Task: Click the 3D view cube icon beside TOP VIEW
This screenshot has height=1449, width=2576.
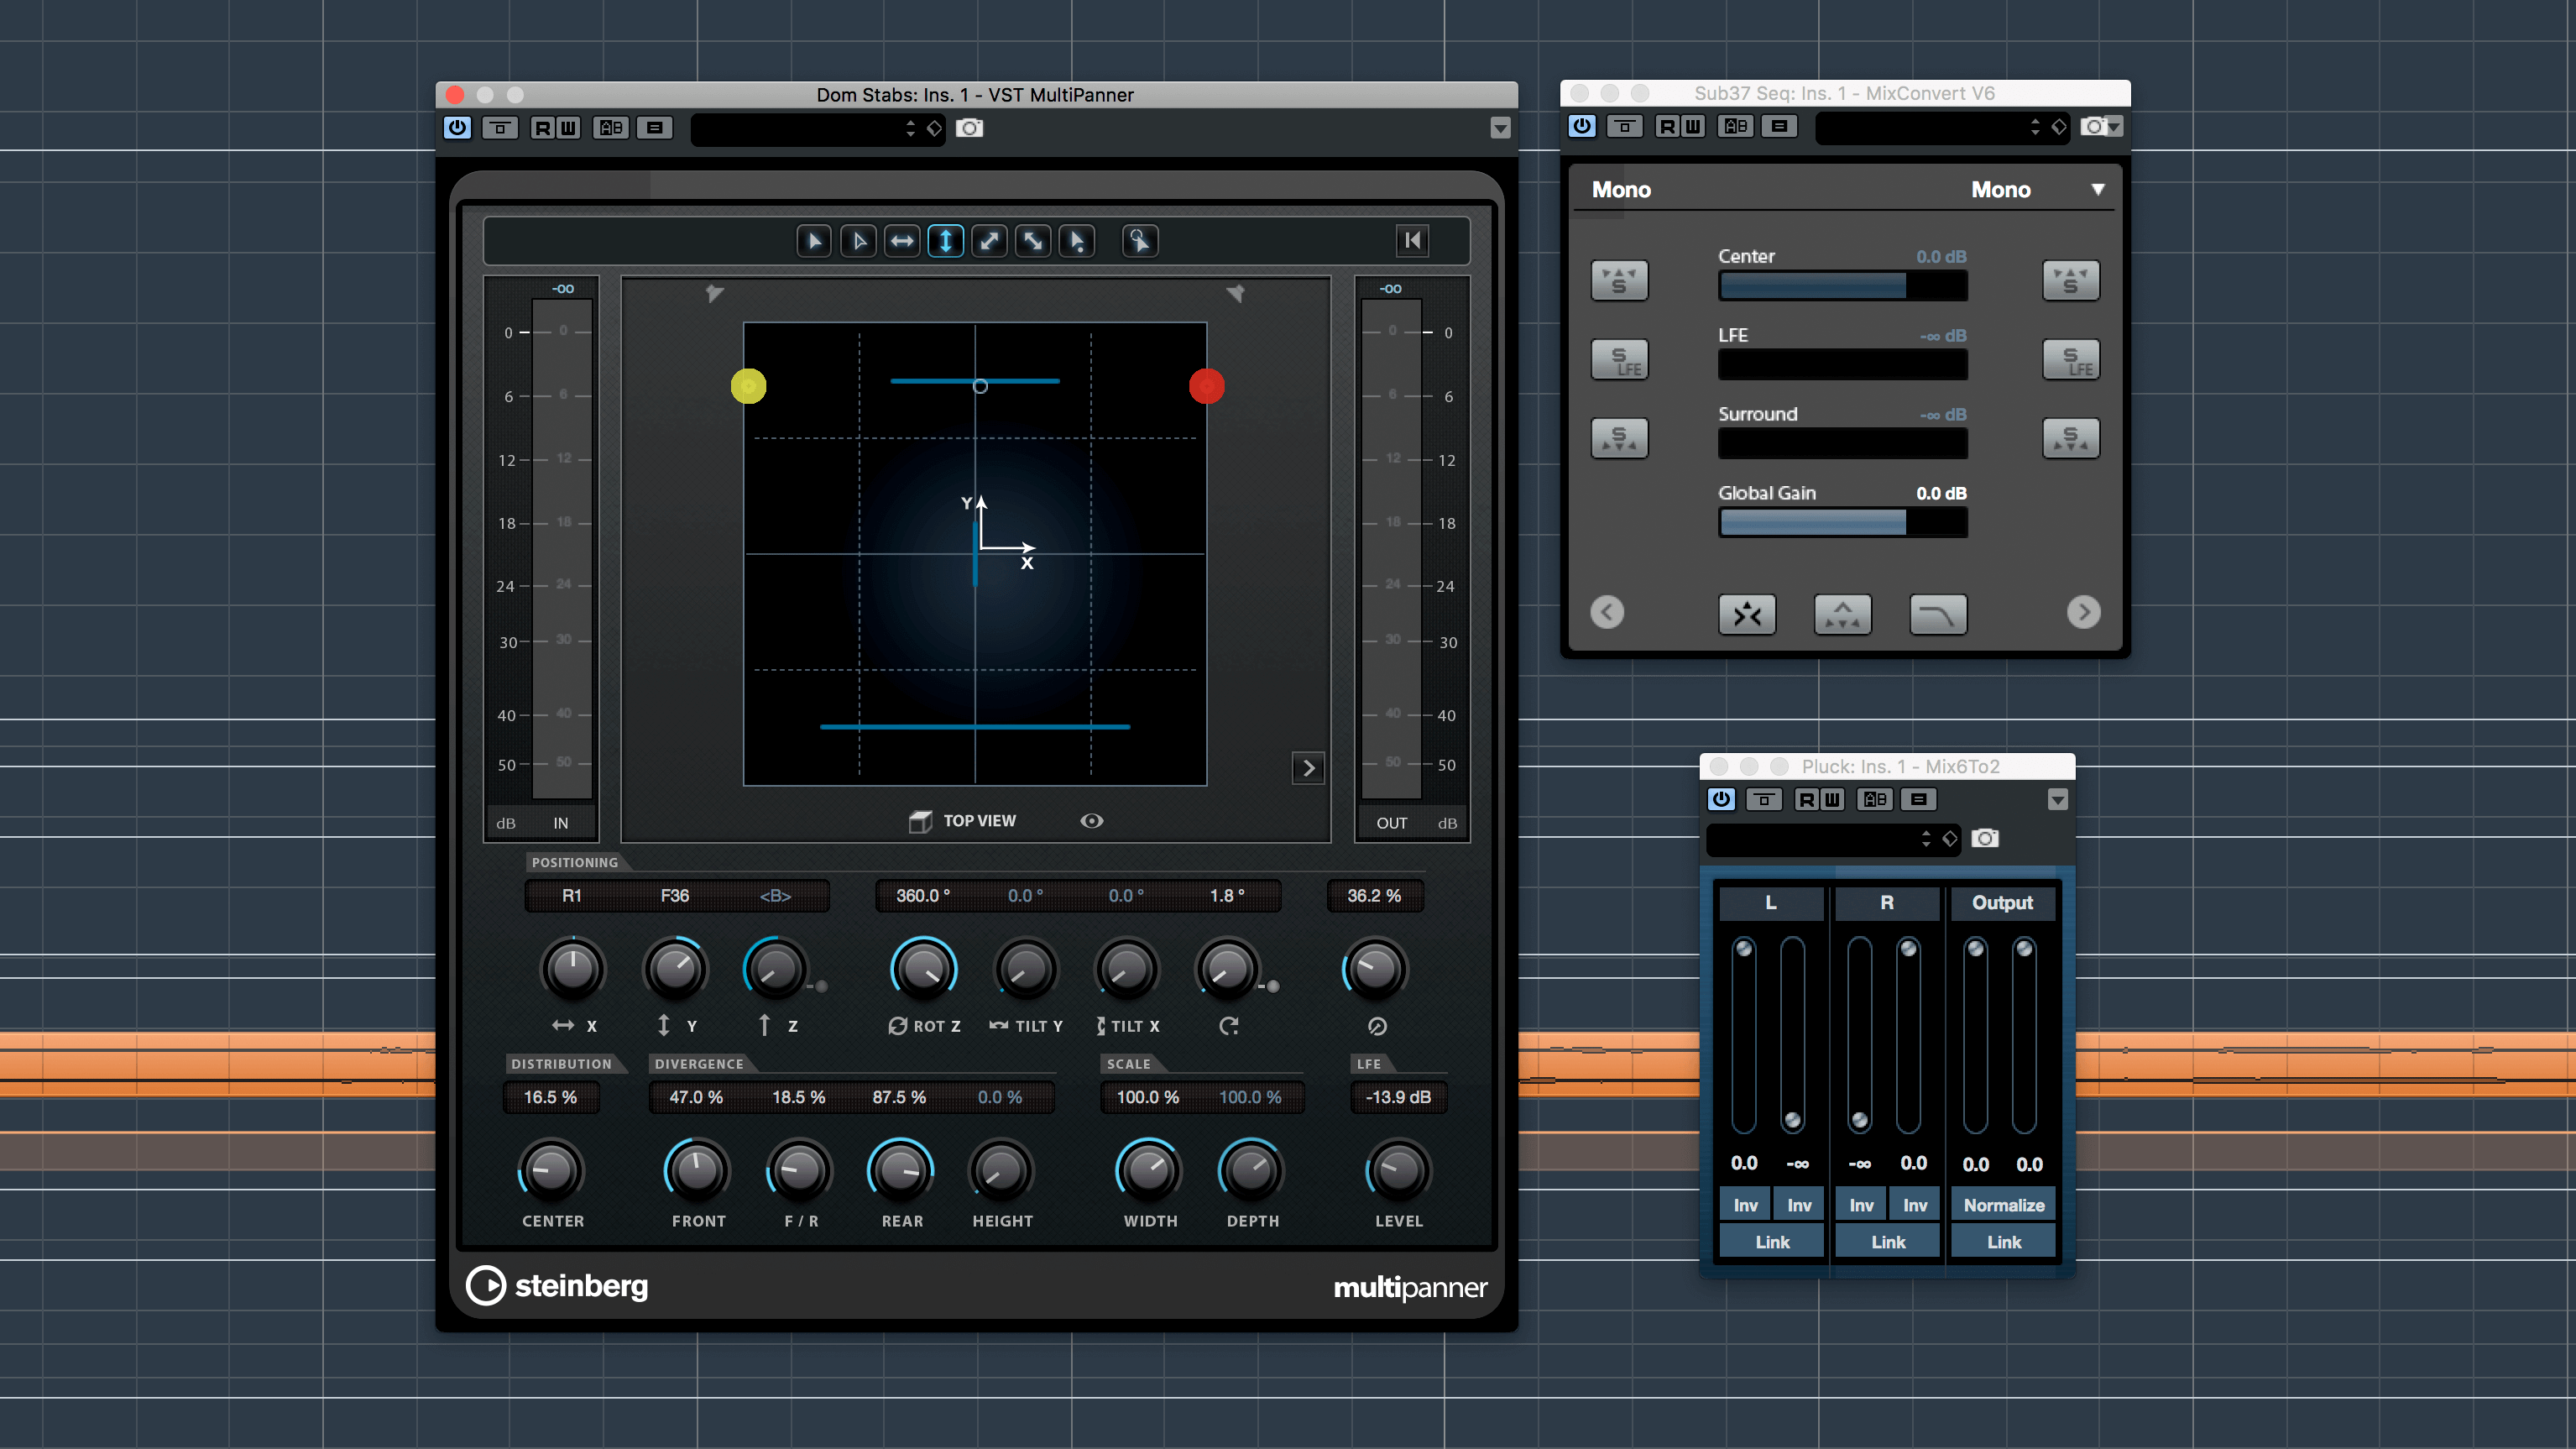Action: tap(920, 821)
